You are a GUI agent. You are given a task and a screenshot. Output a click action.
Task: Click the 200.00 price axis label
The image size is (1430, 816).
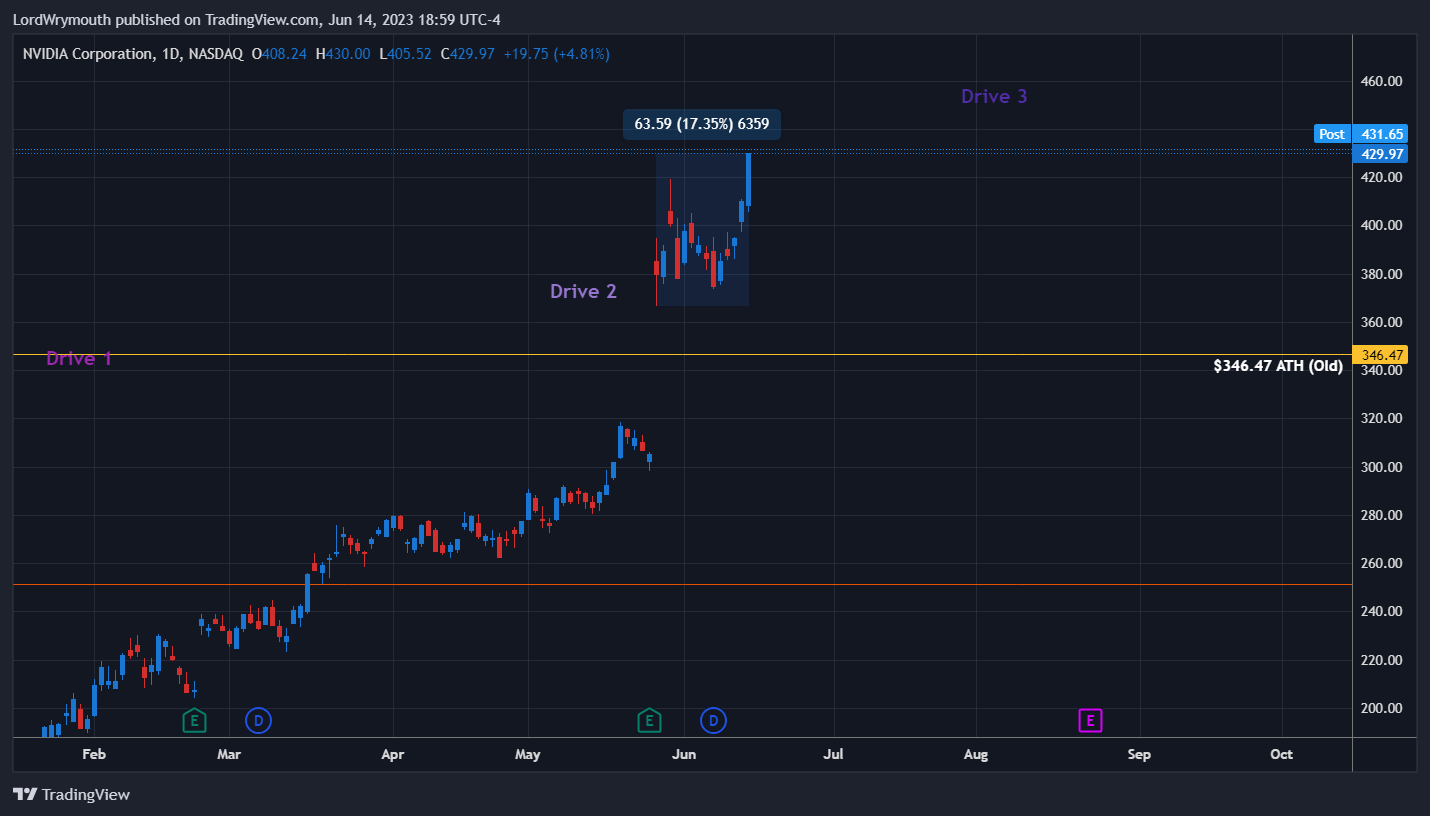click(x=1381, y=708)
